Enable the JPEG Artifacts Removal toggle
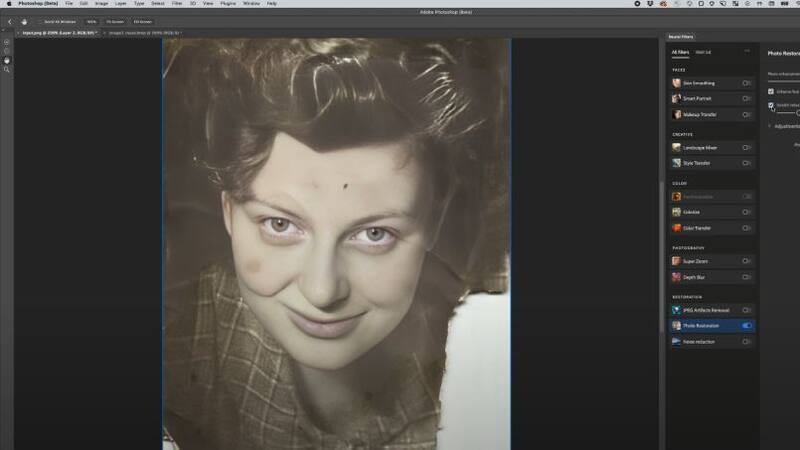 coord(747,310)
